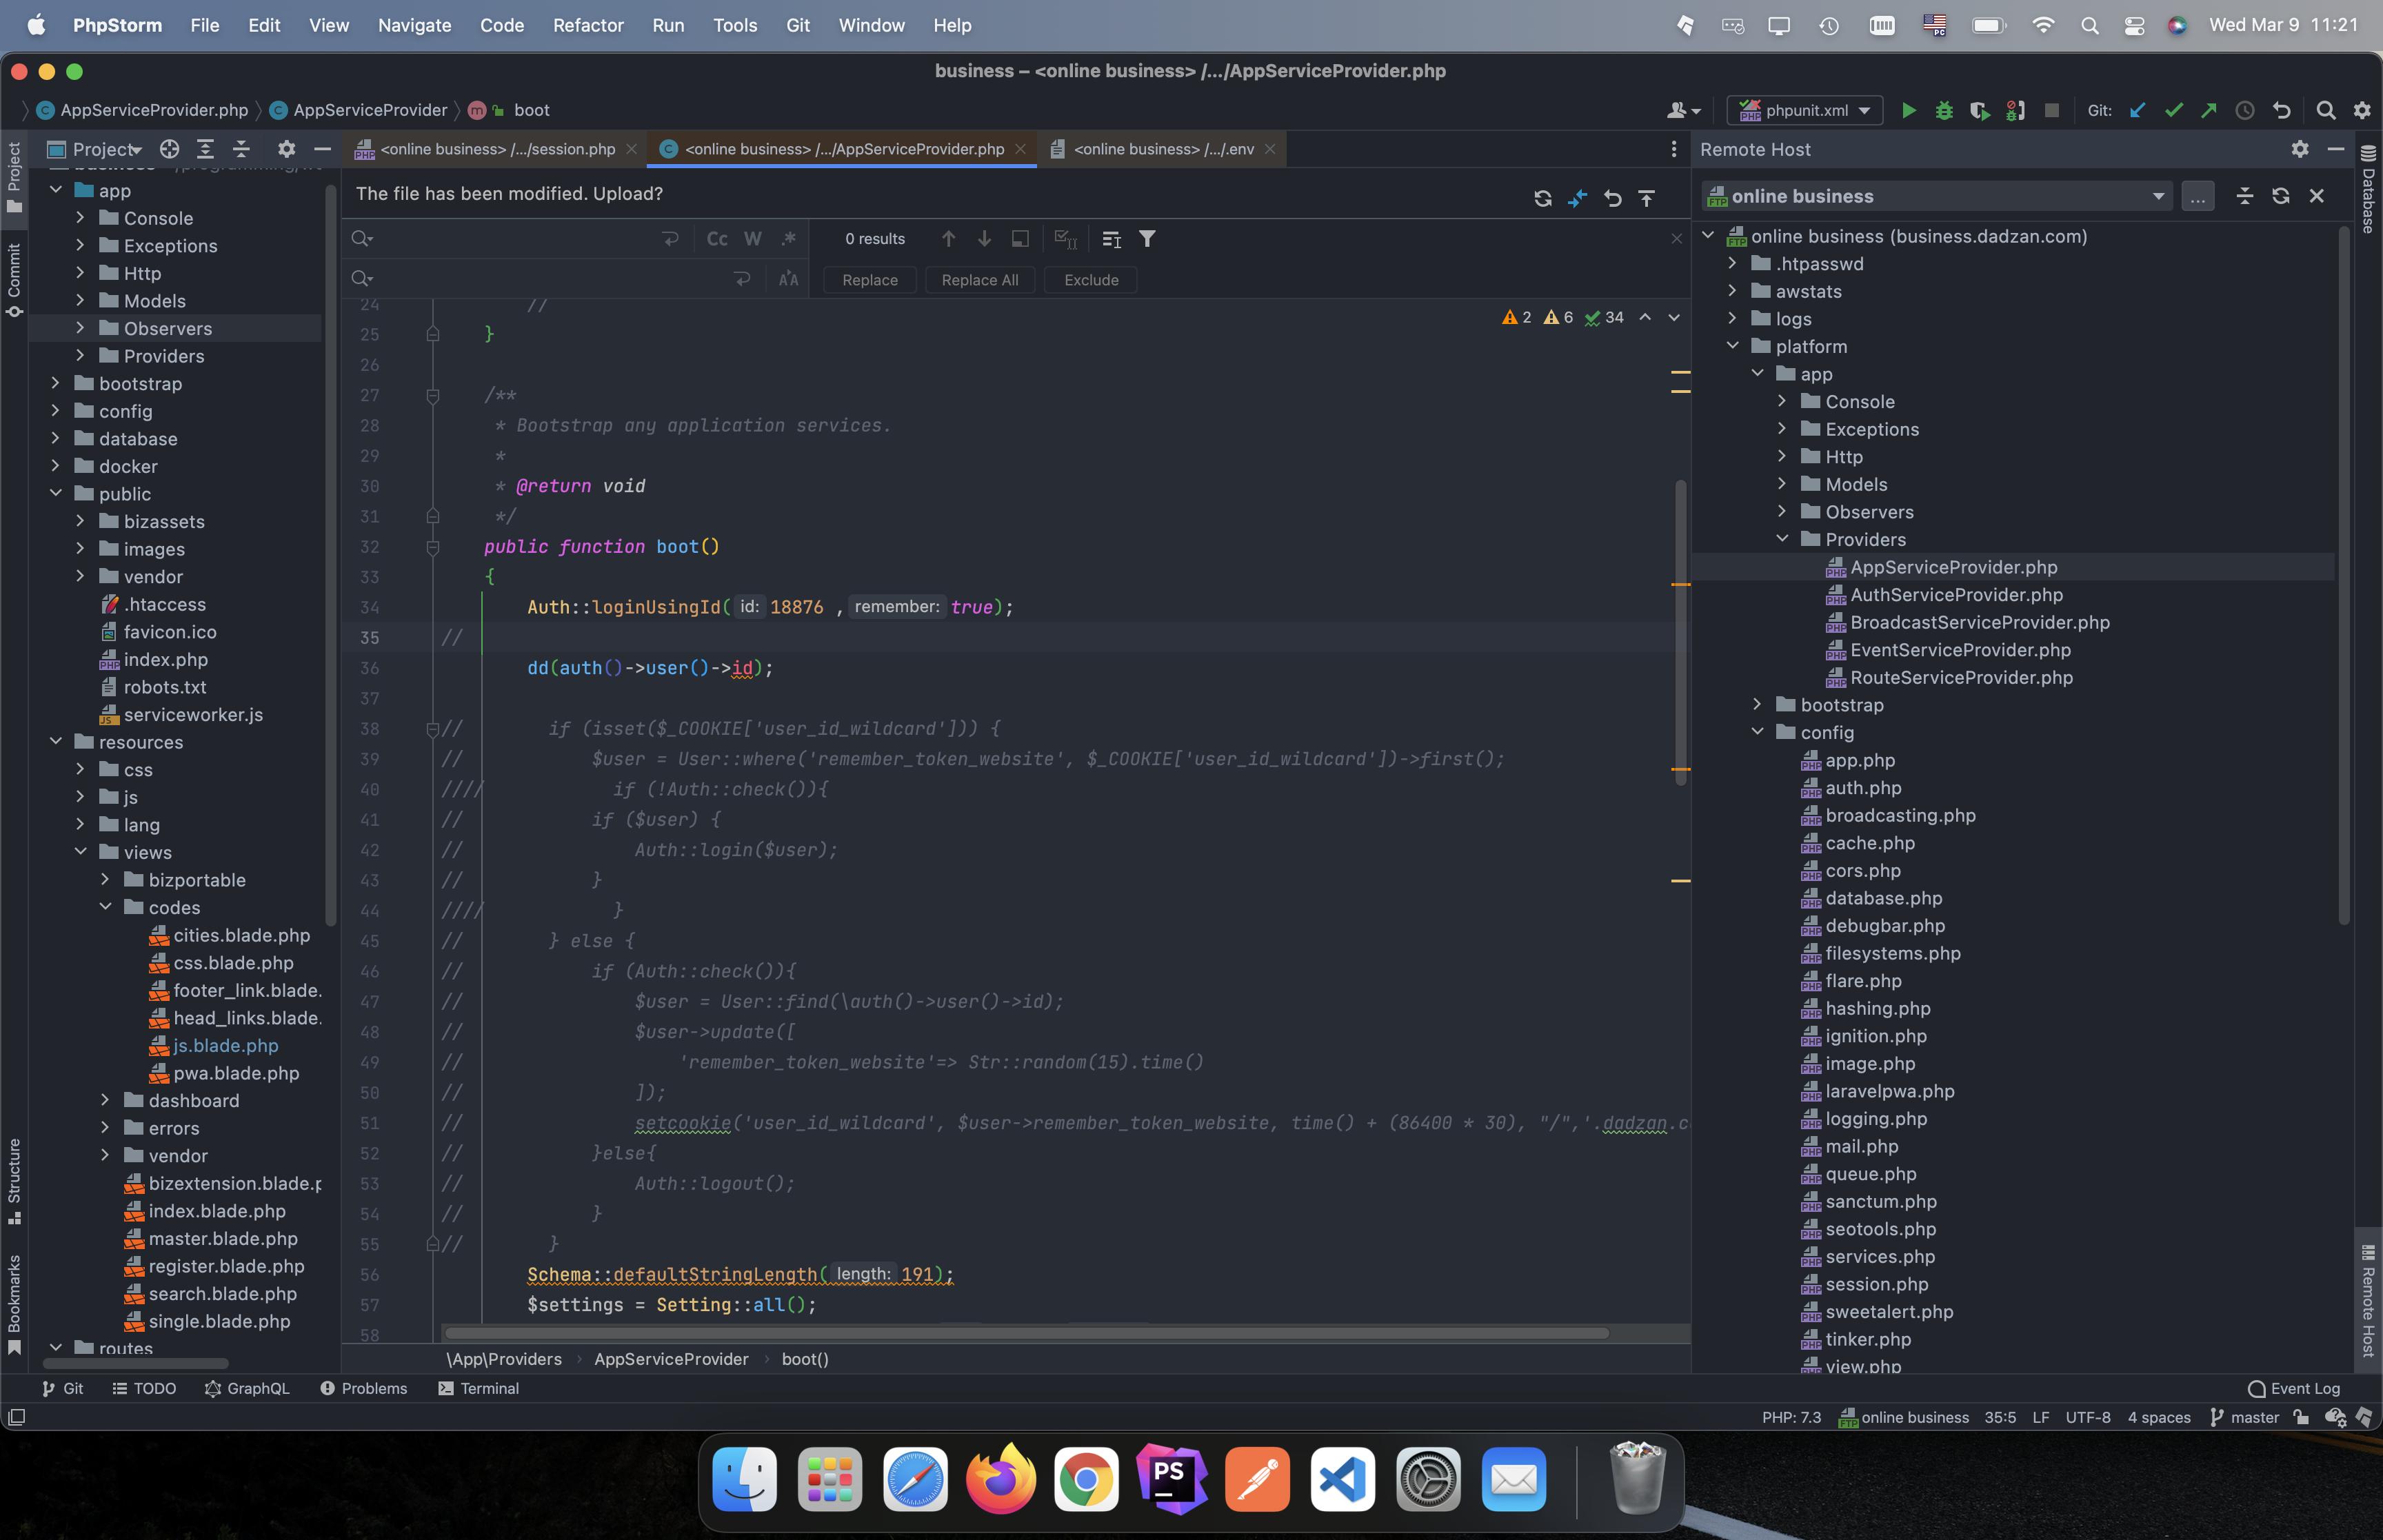Open IDE settings gear in the top toolbar

tap(2362, 110)
